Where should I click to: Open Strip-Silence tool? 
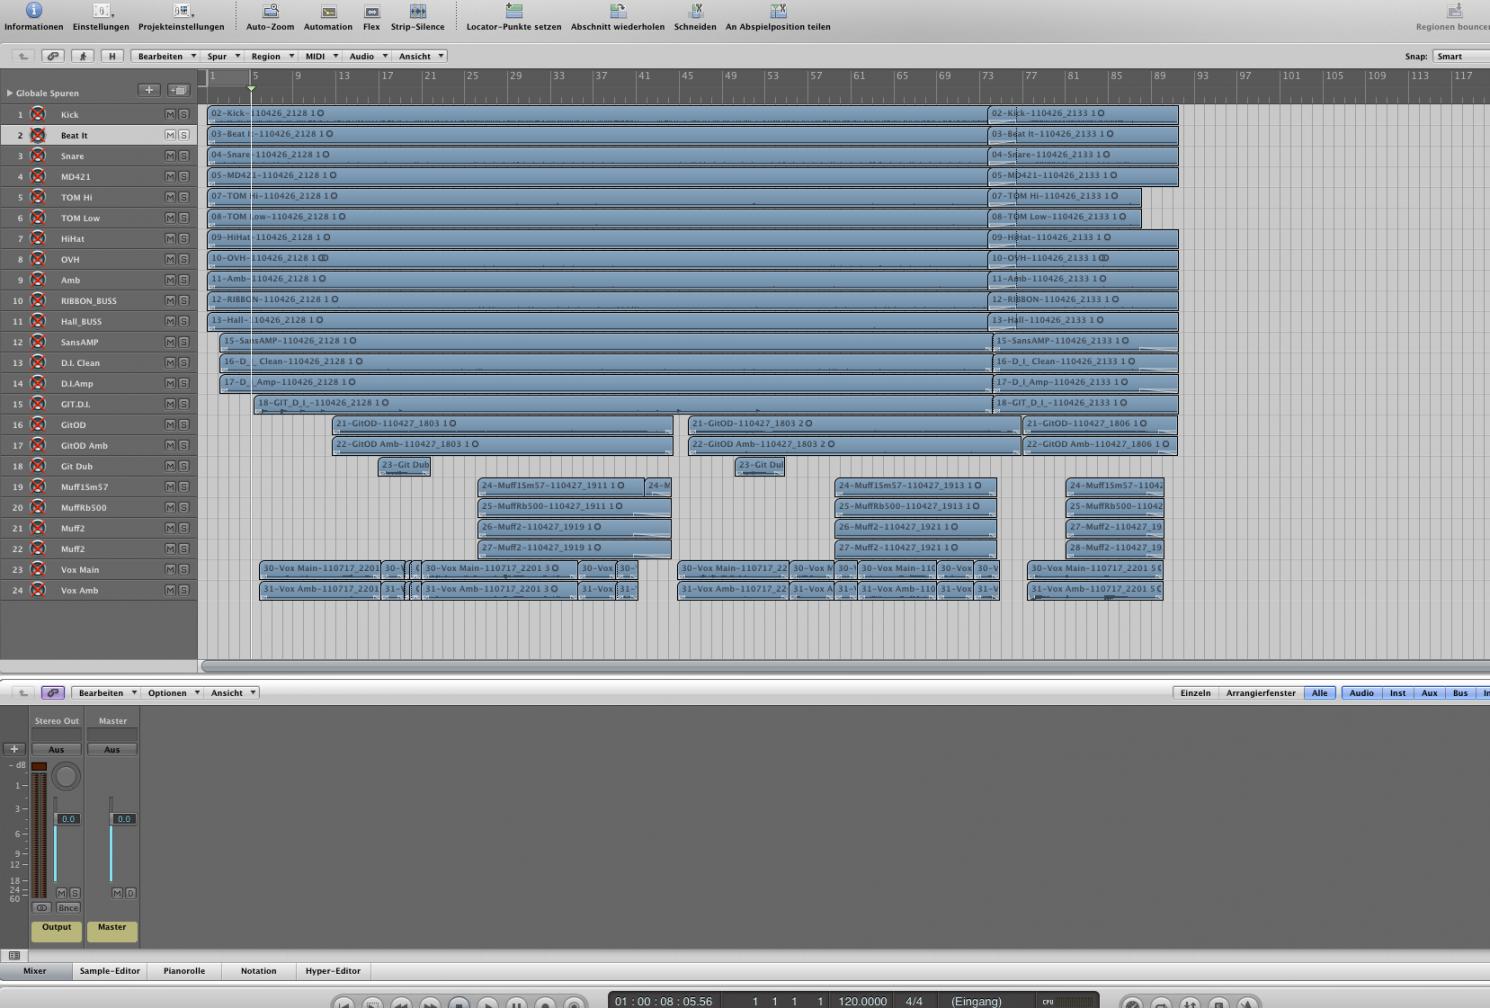click(x=417, y=10)
